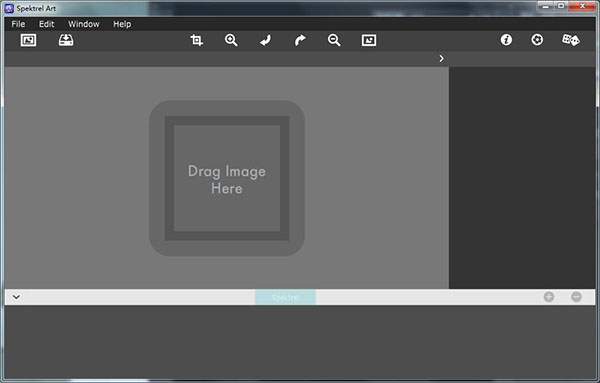This screenshot has width=600, height=383.
Task: Click the open image icon
Action: [28, 40]
